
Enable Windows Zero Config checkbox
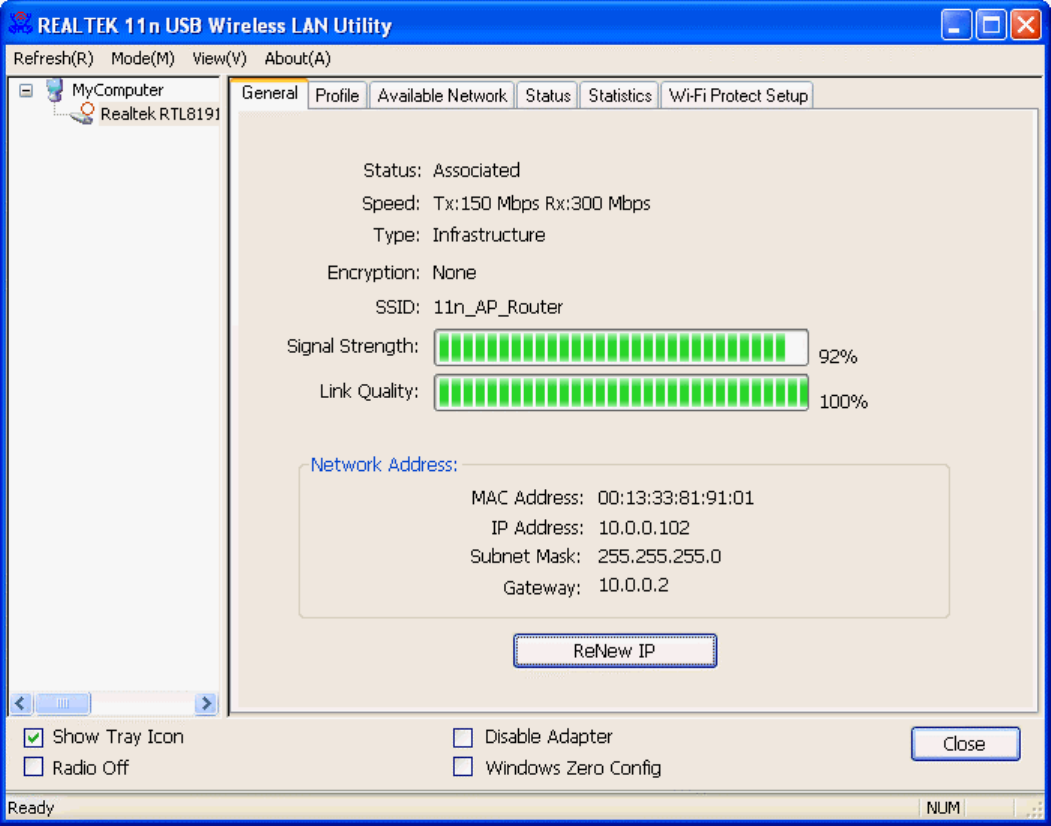click(x=462, y=767)
